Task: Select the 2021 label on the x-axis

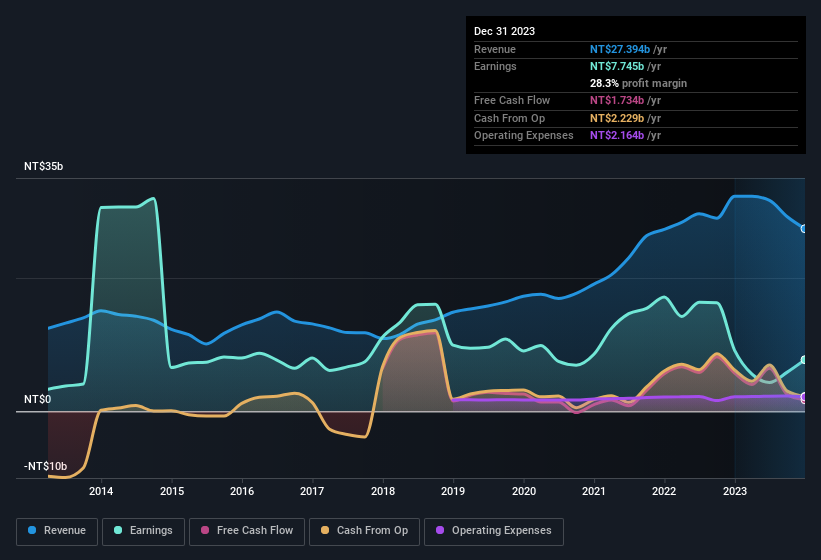Action: coord(594,491)
